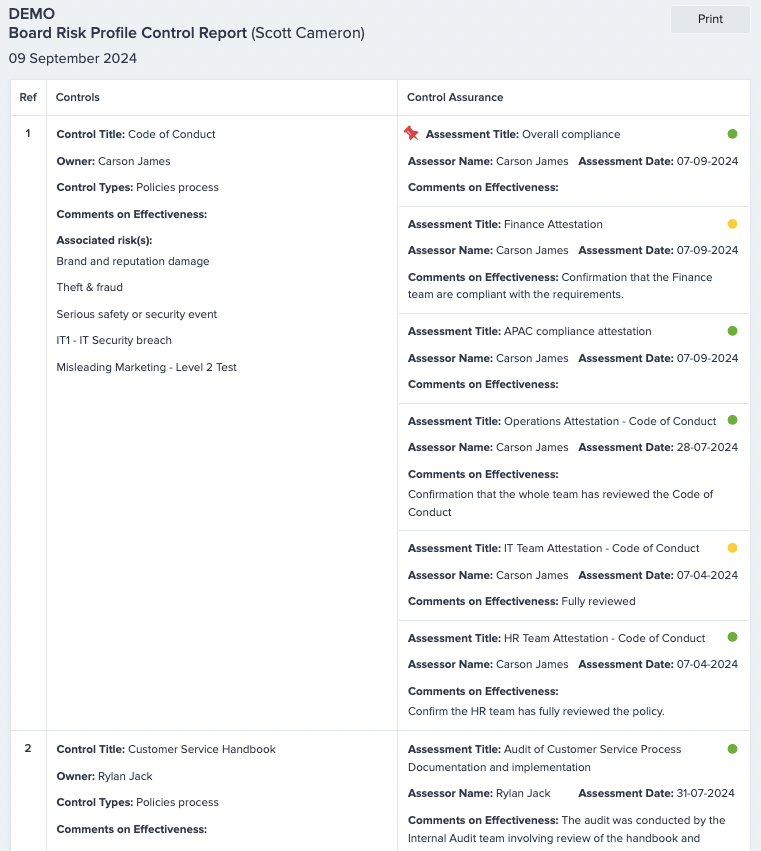Click assessment title Finance Attestation
This screenshot has width=761, height=851.
click(x=553, y=224)
